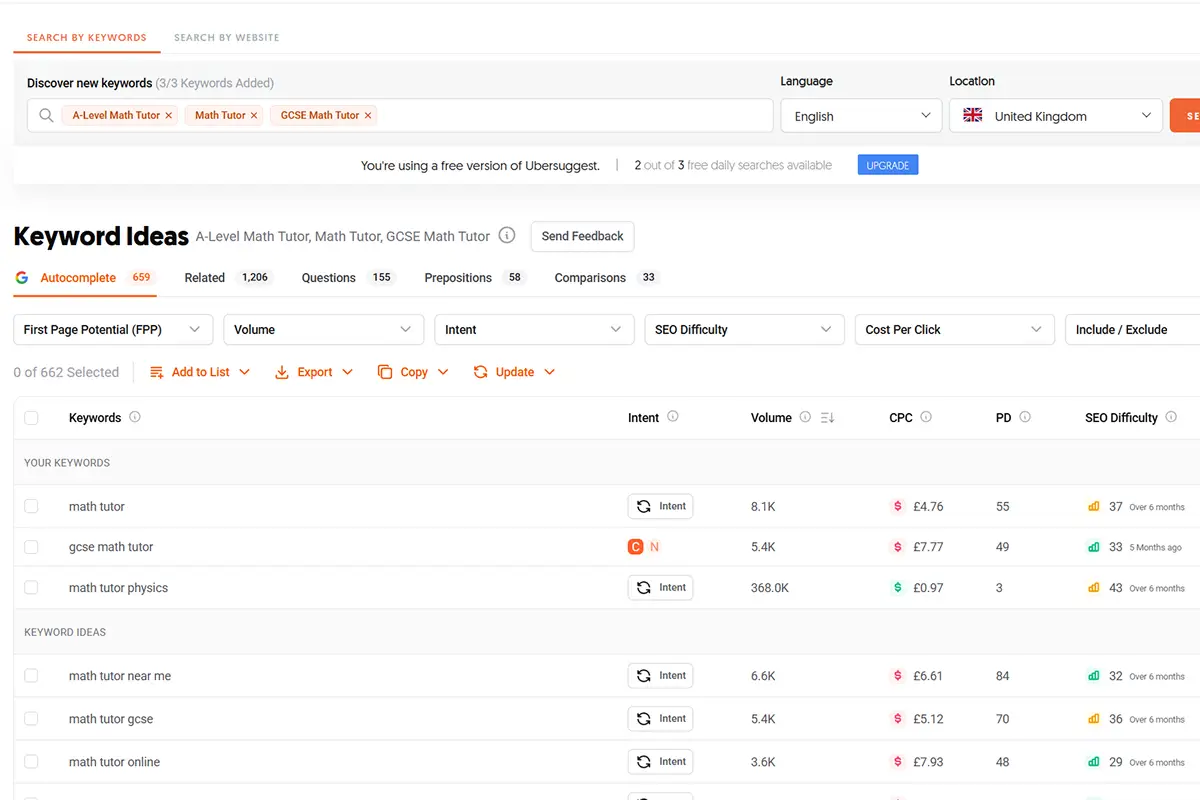Open the Language dropdown set to English
Viewport: 1200px width, 800px height.
click(860, 115)
